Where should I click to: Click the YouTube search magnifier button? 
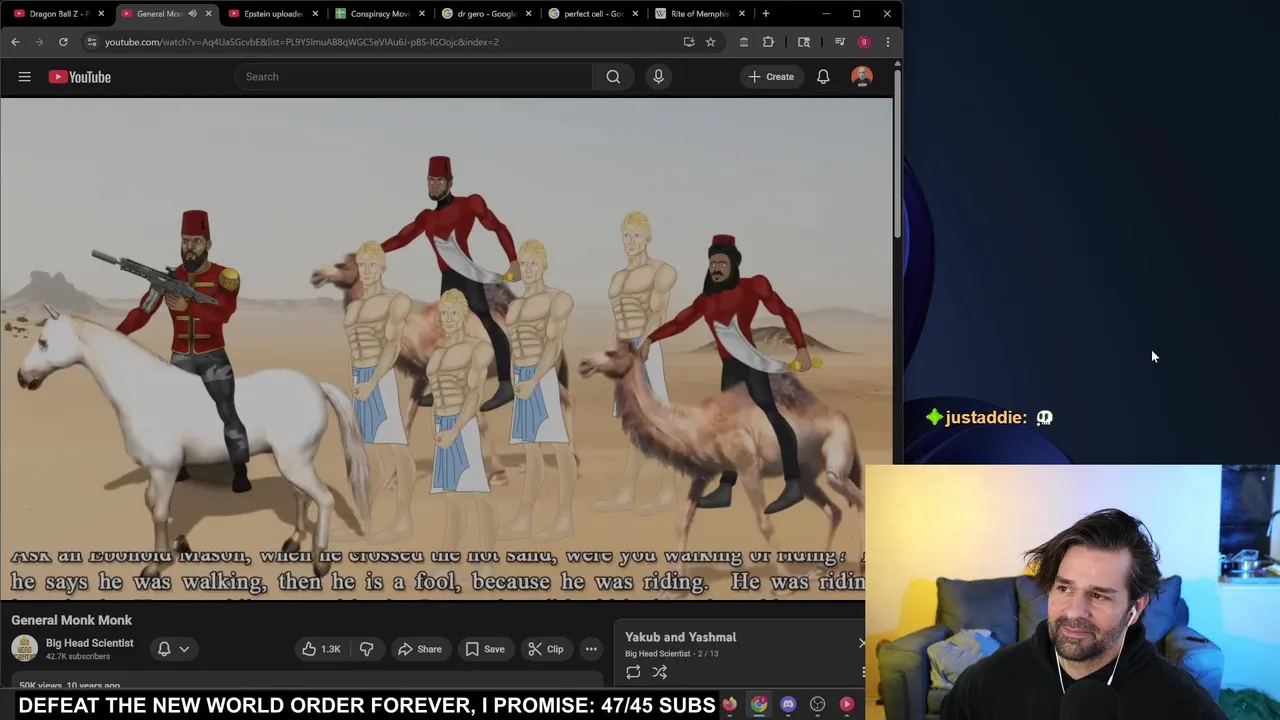pyautogui.click(x=613, y=77)
